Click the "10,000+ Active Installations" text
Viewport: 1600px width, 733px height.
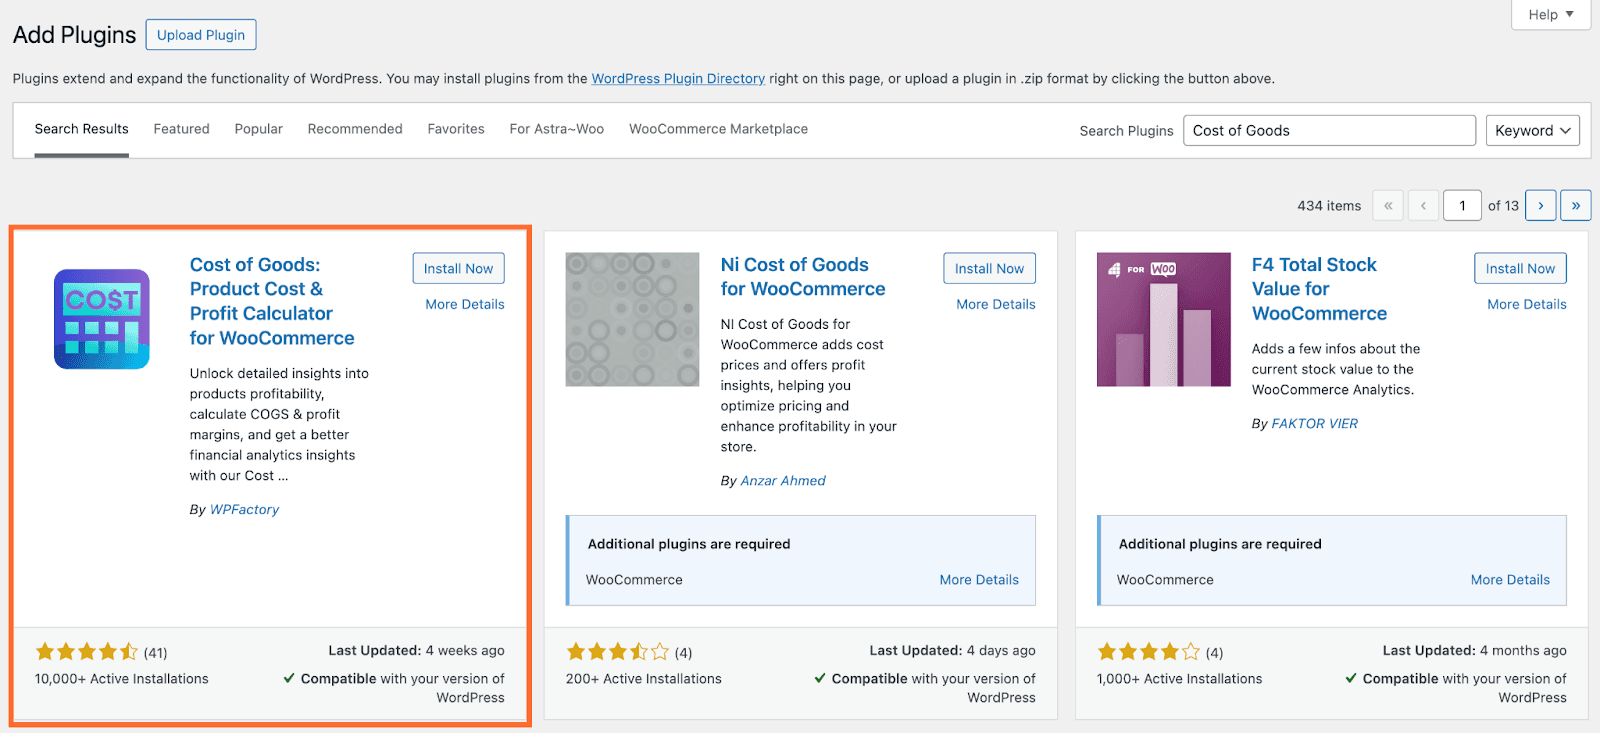pyautogui.click(x=122, y=678)
